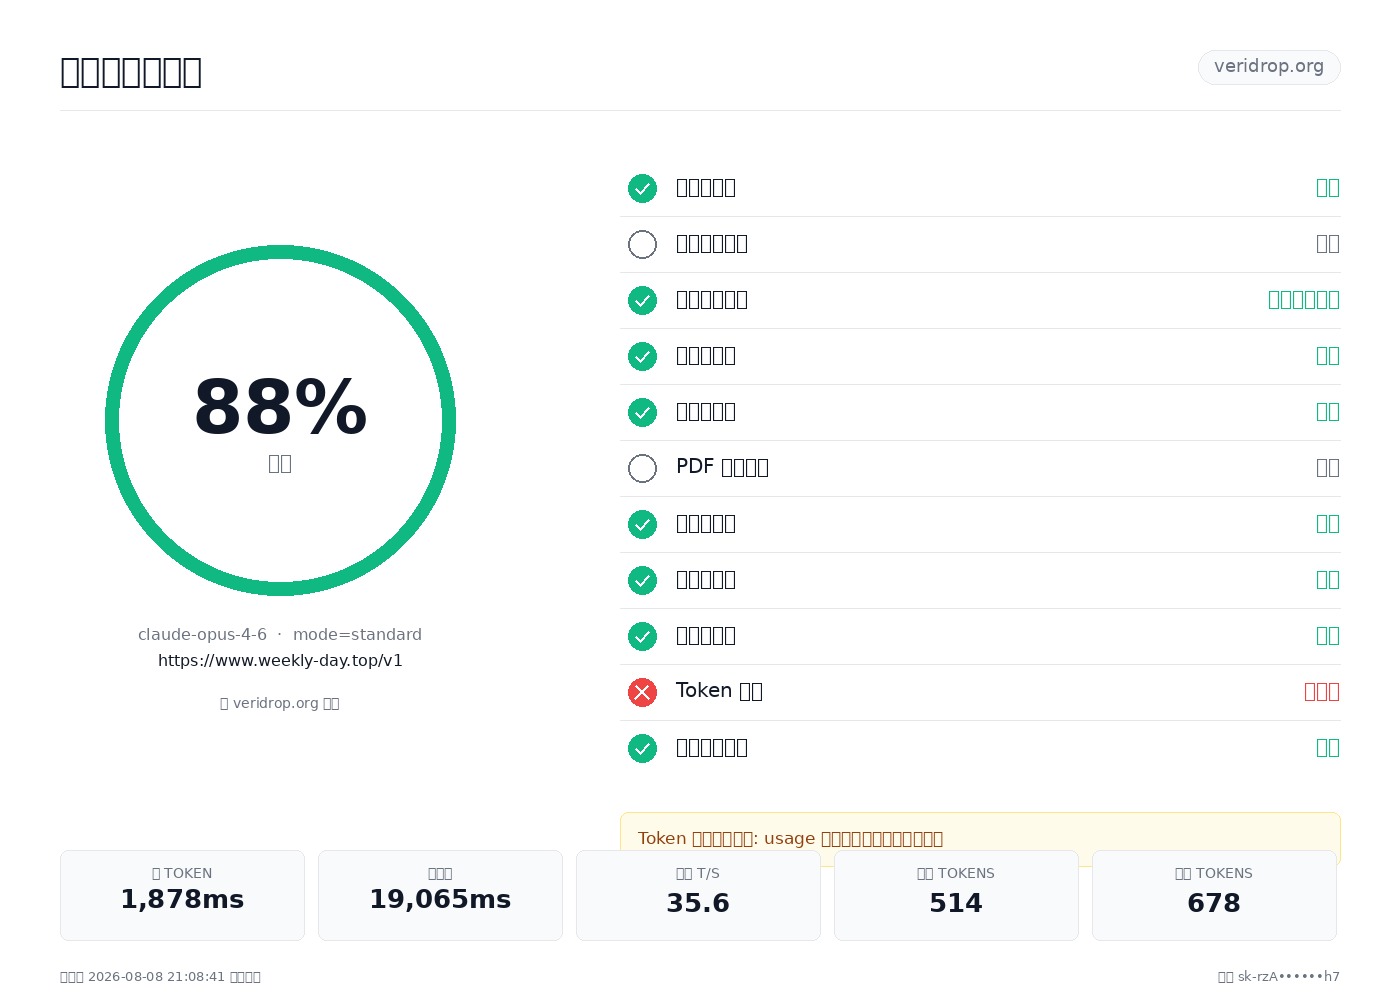This screenshot has height=1000, width=1400.
Task: Click the masked key sk-rzA••••••h7
Action: 1288,977
